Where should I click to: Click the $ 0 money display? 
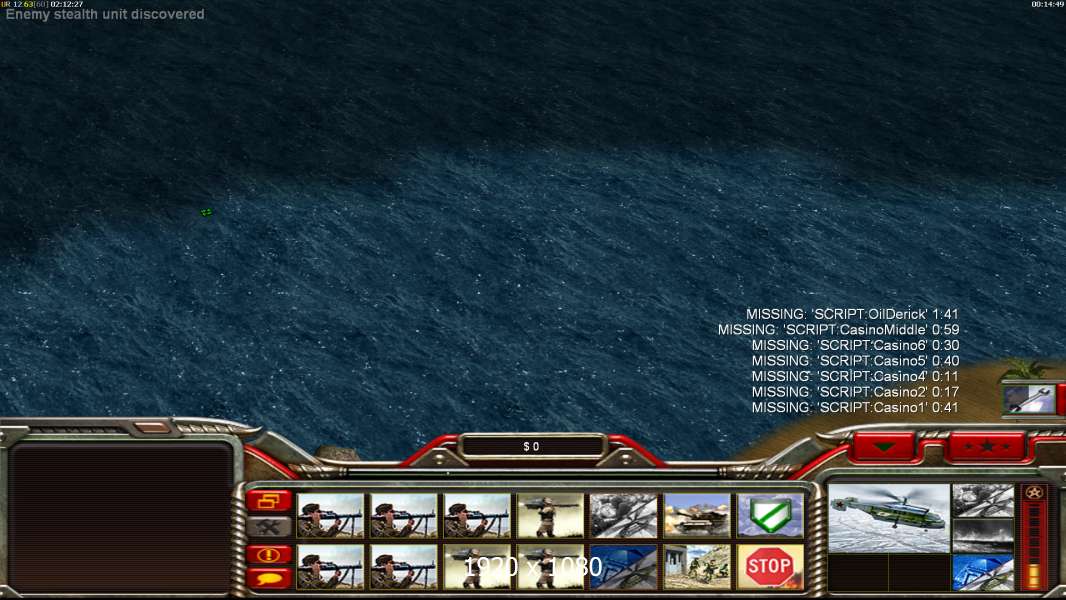tap(532, 446)
